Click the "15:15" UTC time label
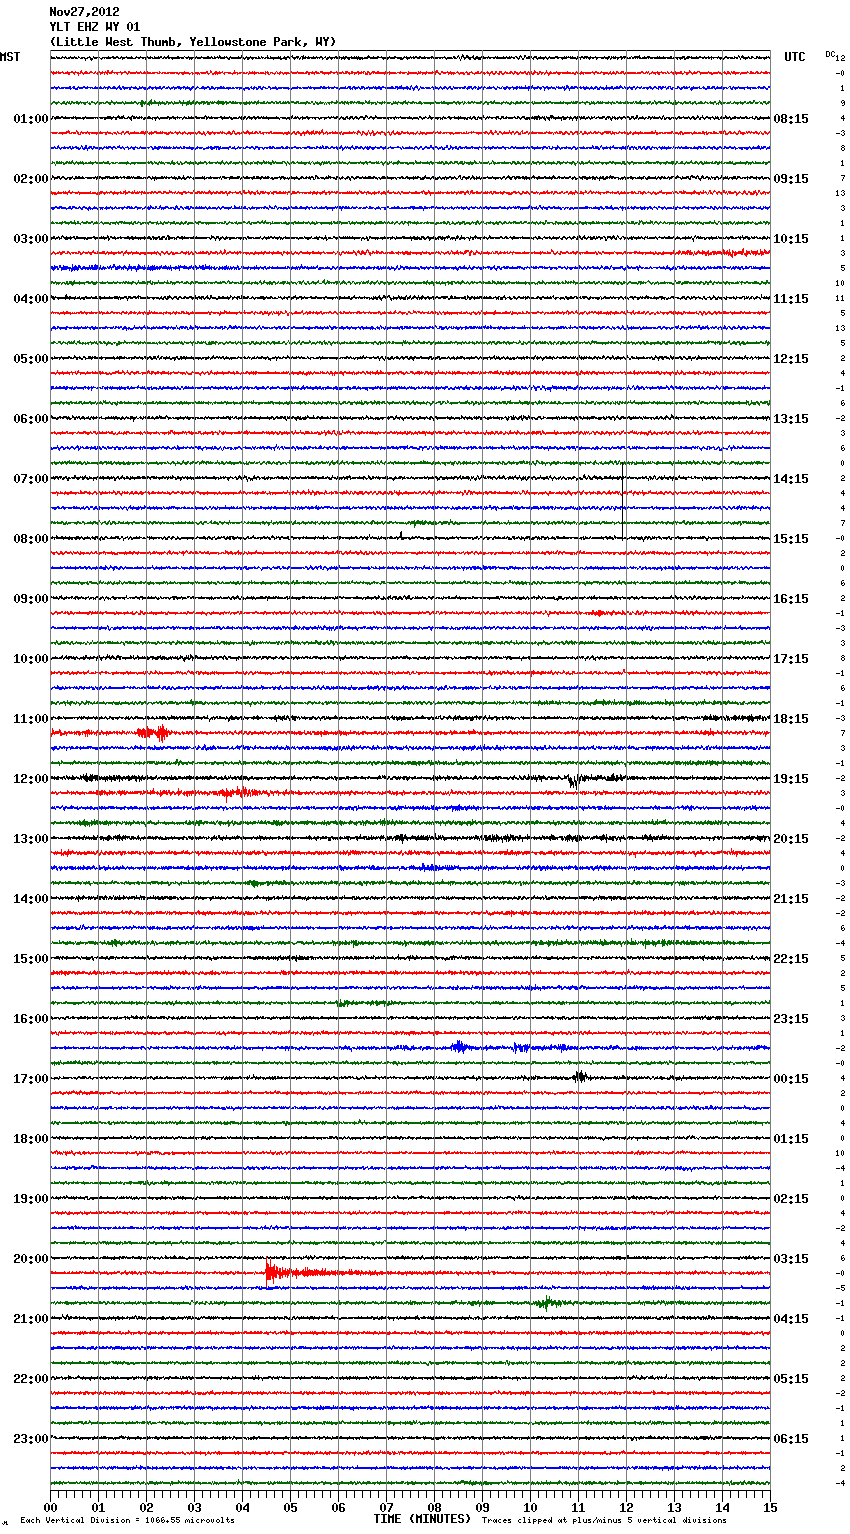The image size is (850, 1534). point(791,539)
